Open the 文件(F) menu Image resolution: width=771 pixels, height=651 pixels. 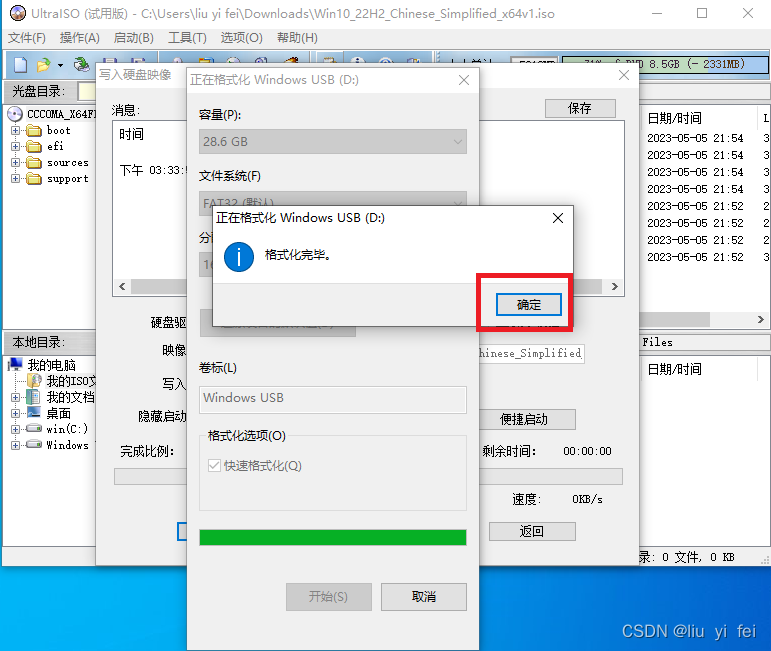(x=27, y=38)
